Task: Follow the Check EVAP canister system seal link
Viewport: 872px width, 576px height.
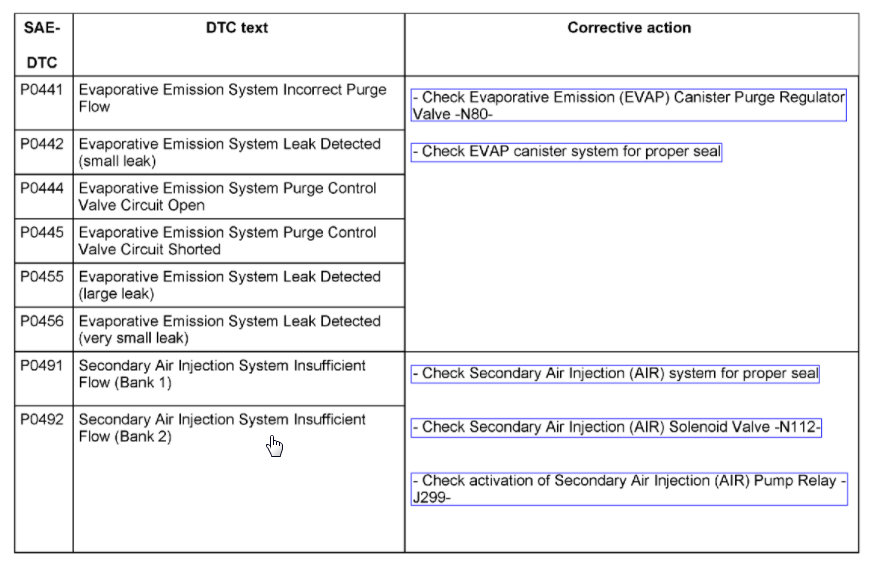Action: [x=566, y=152]
